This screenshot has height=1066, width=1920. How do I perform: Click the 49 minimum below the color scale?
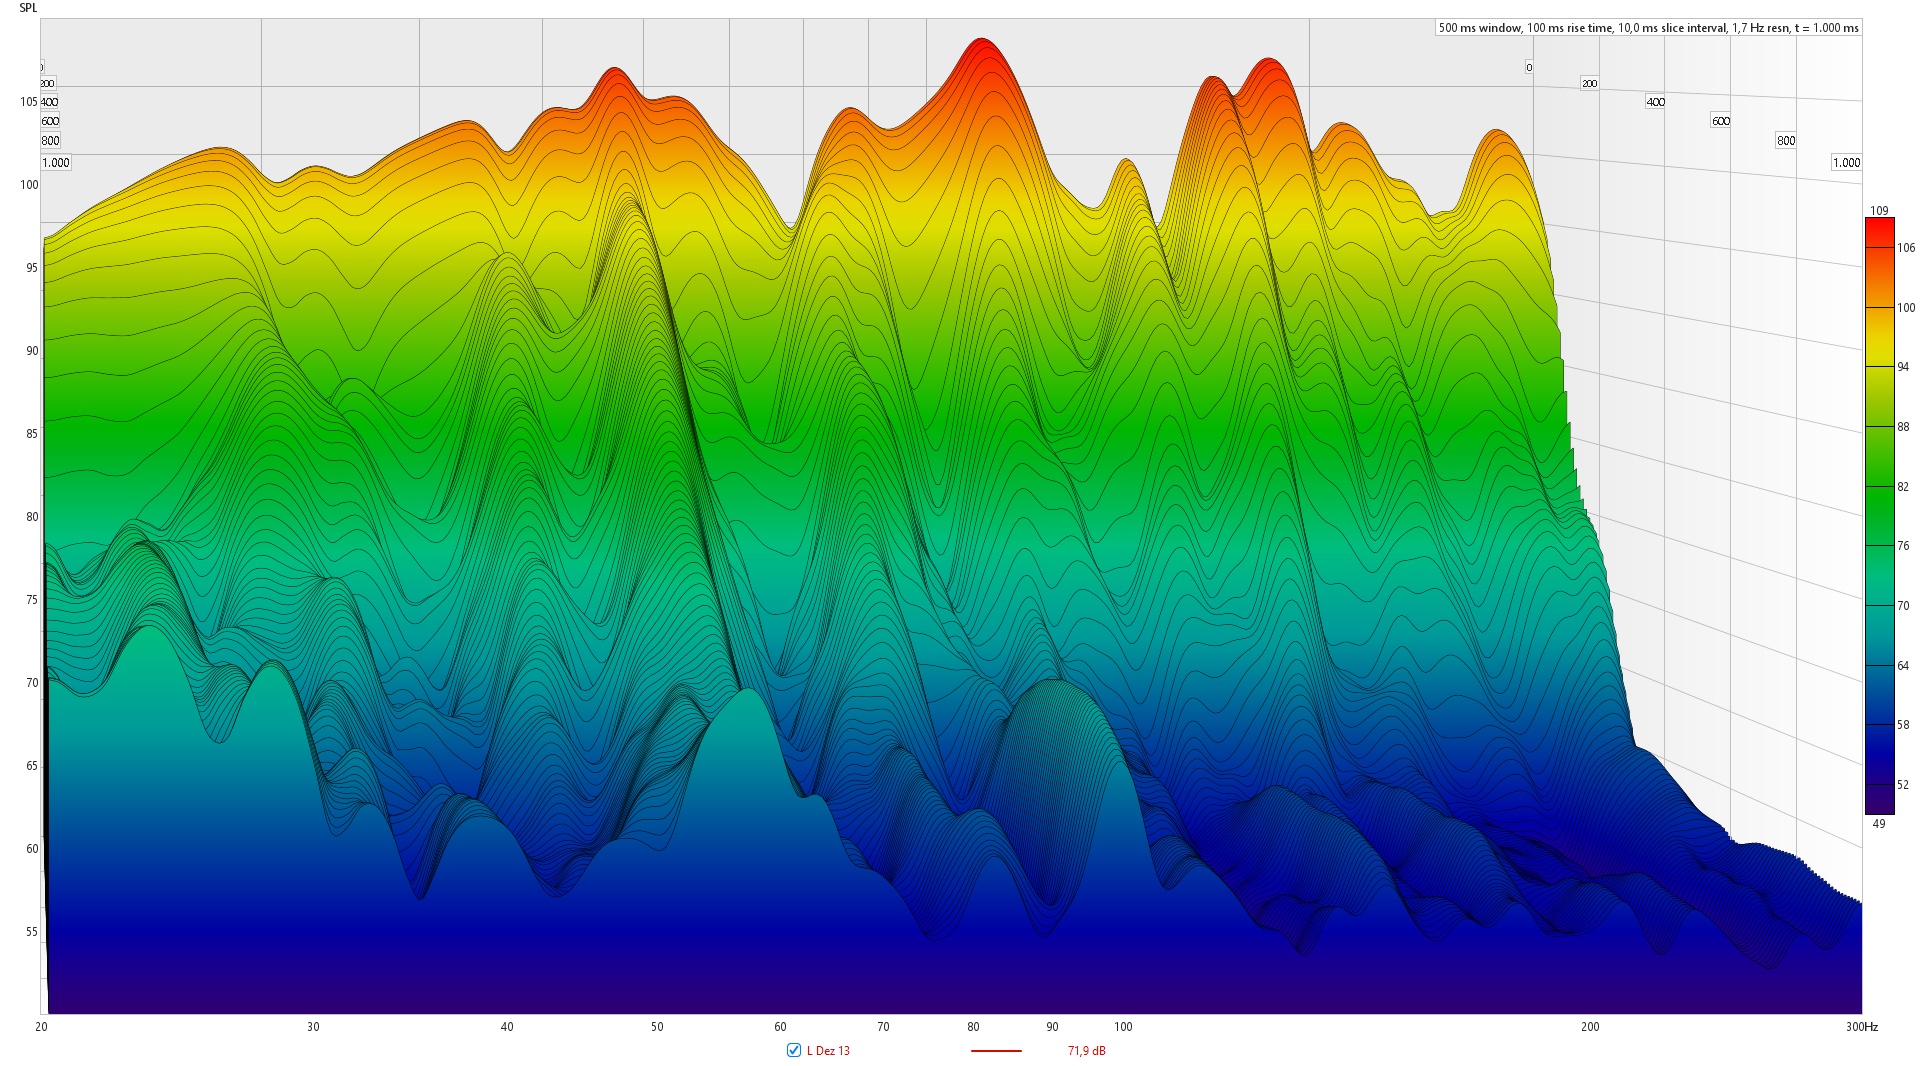(1879, 824)
